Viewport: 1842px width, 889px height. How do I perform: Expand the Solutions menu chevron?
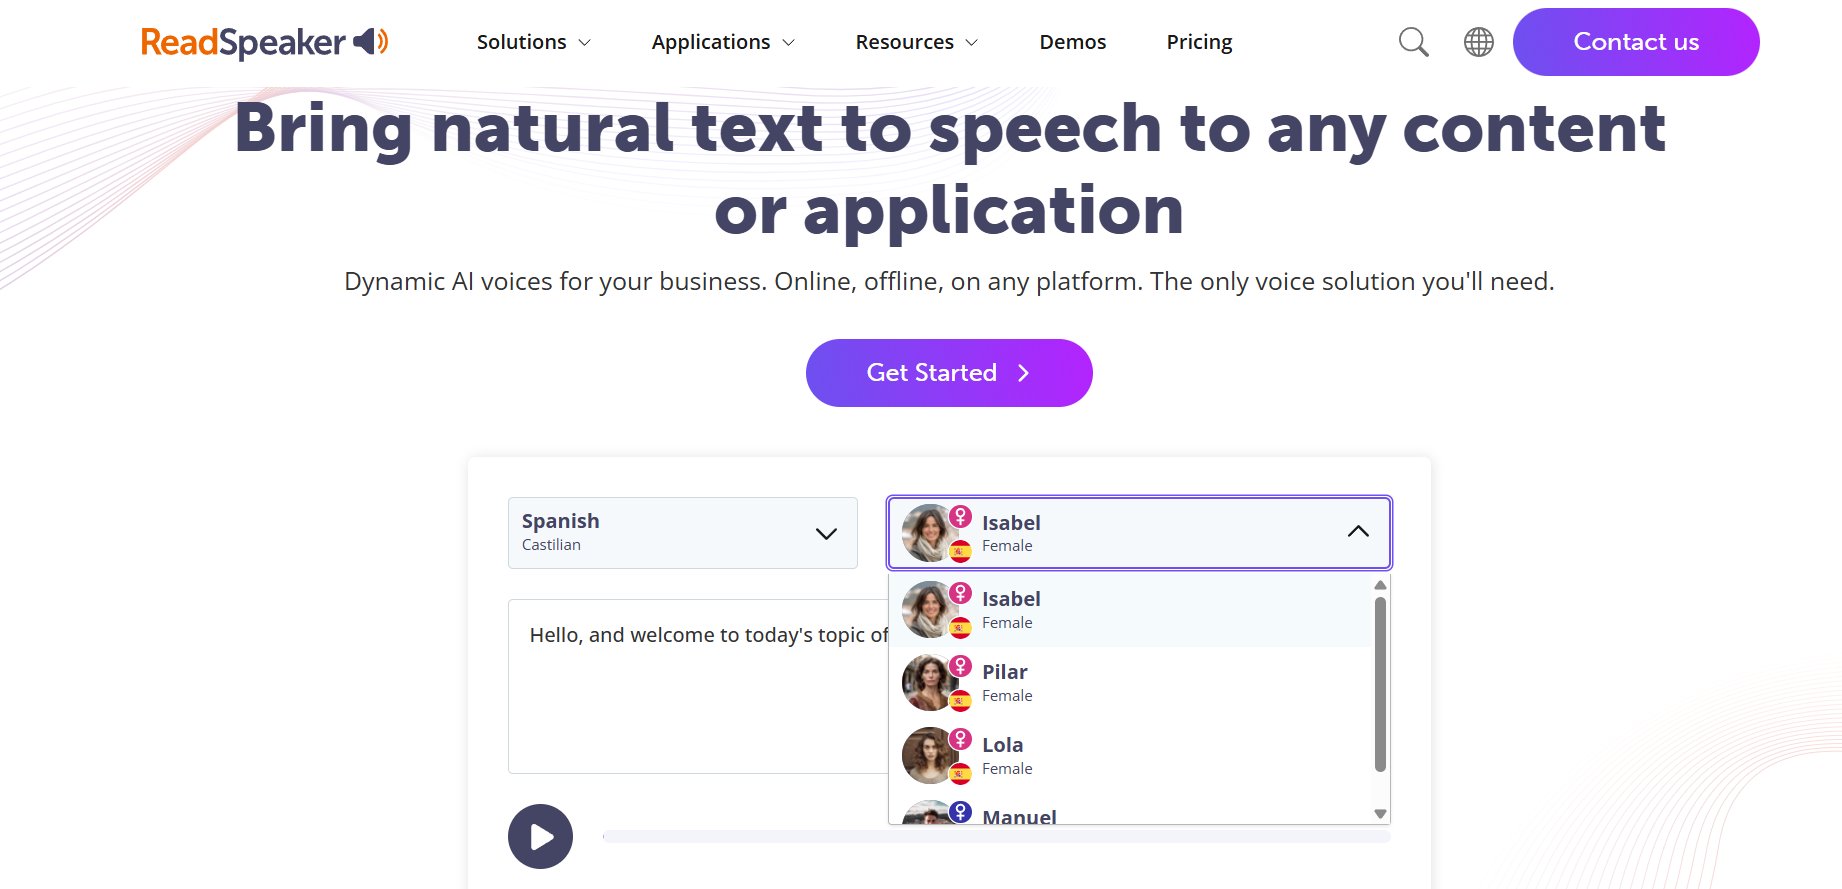584,42
